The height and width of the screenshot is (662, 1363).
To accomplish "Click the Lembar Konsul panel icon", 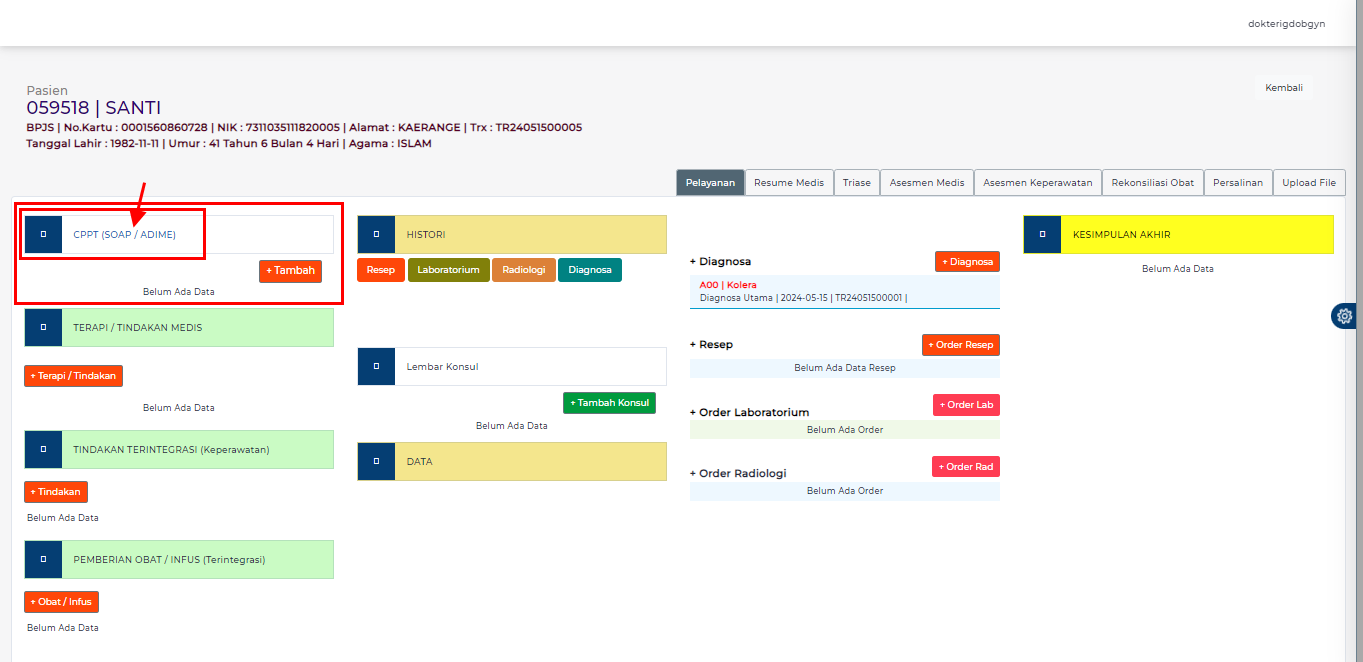I will coord(376,366).
